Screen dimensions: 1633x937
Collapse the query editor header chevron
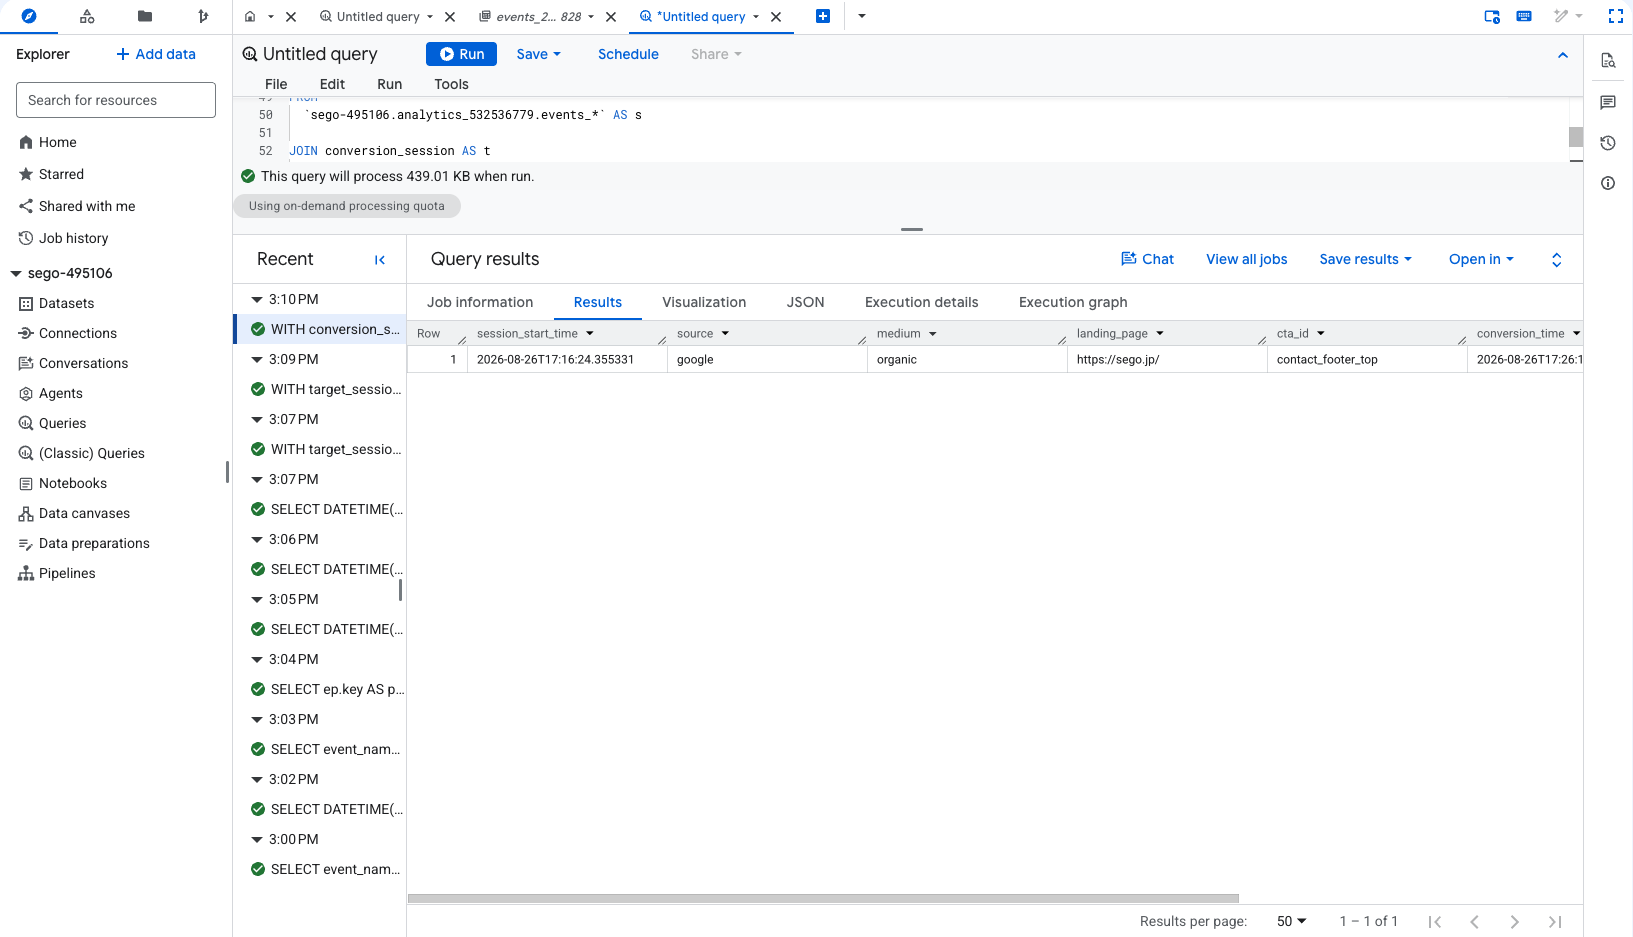point(1563,55)
